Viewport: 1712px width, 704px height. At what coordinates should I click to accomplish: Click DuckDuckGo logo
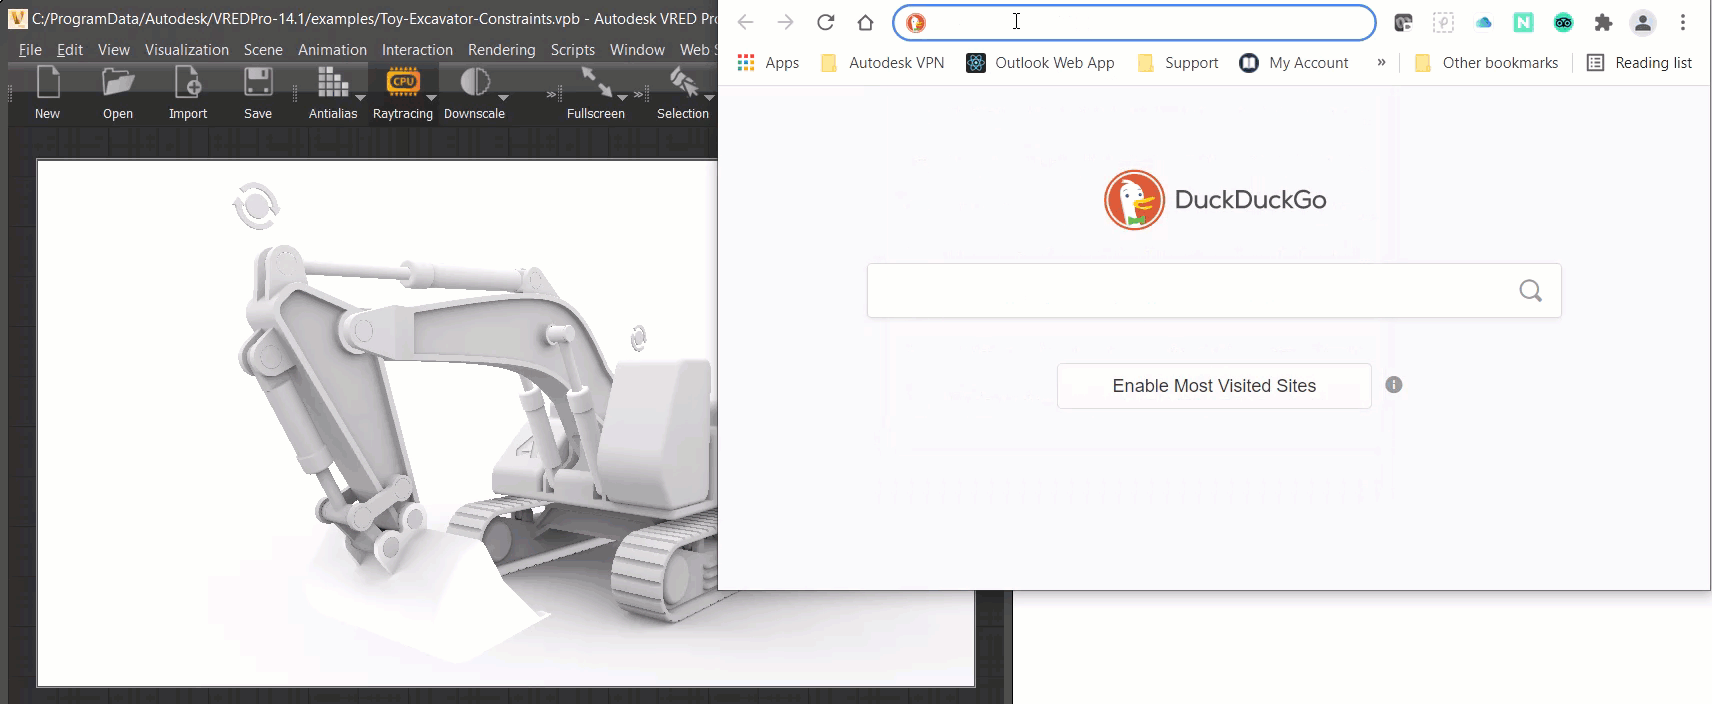(x=1215, y=200)
